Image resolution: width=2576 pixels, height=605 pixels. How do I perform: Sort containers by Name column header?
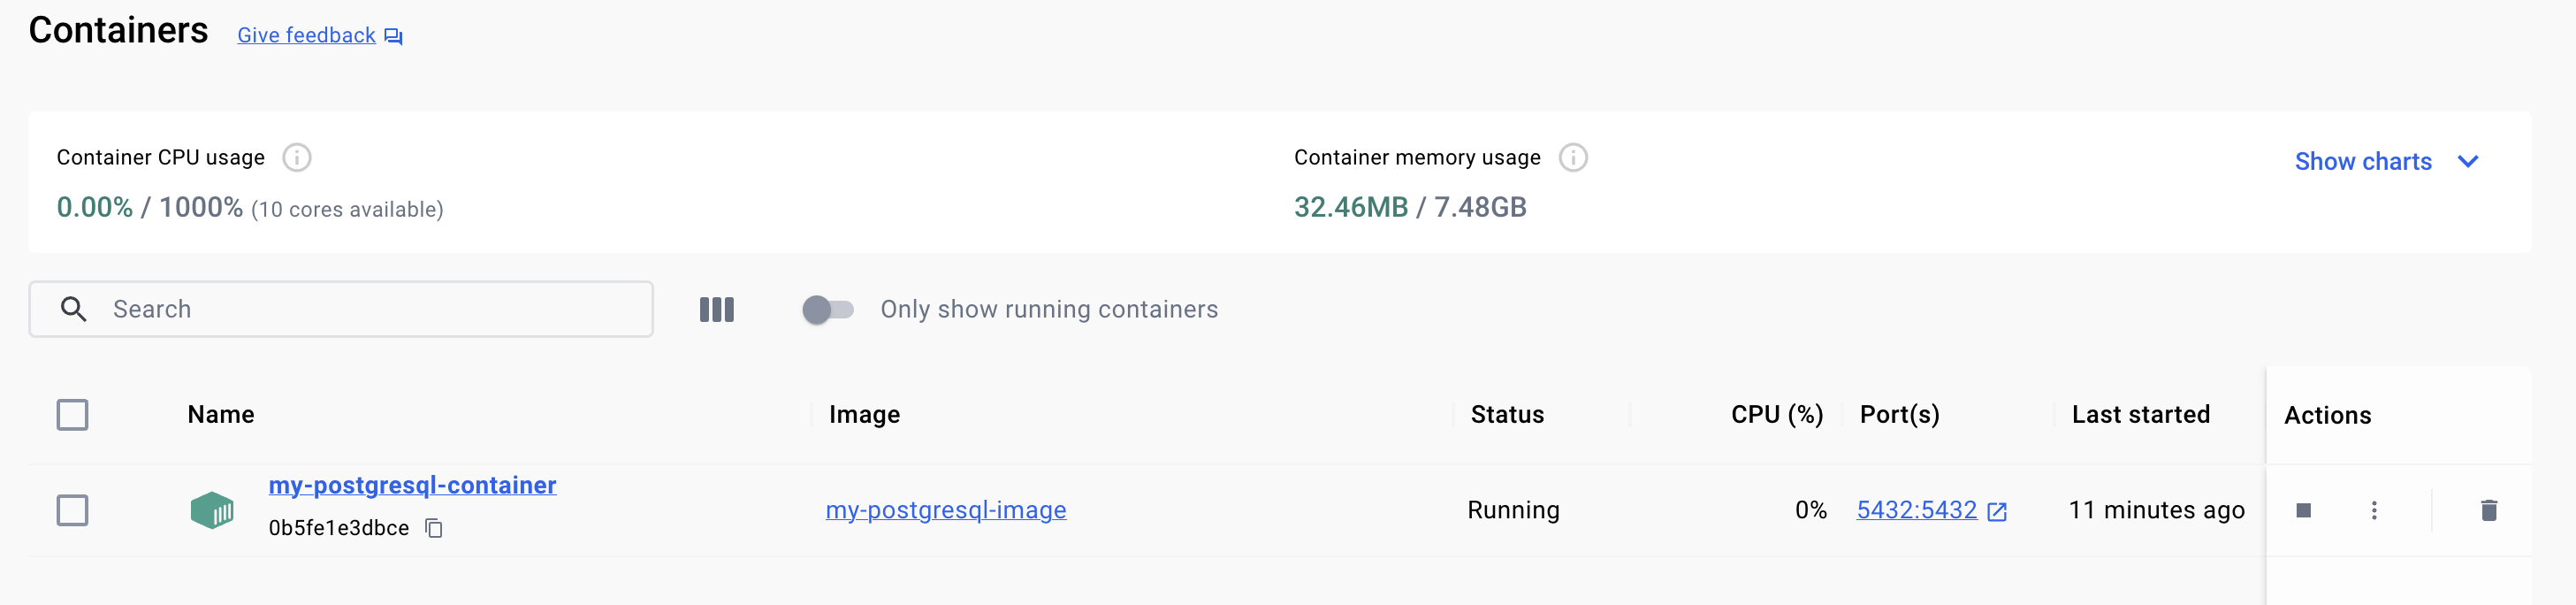click(221, 415)
